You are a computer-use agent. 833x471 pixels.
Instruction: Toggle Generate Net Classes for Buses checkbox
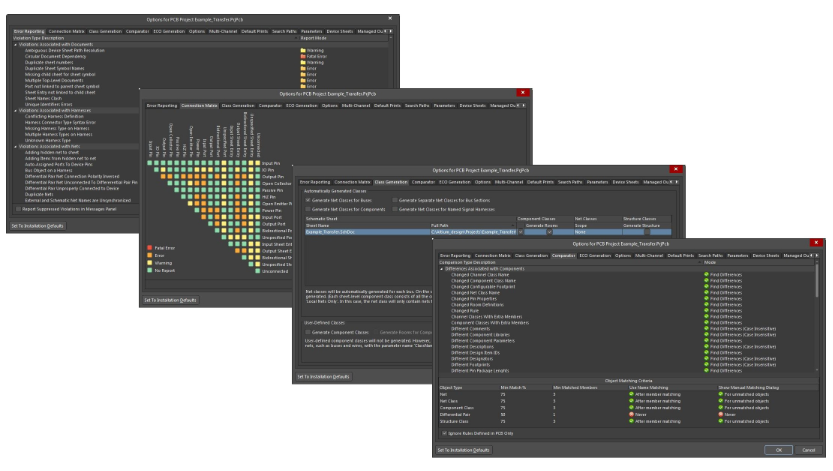[x=308, y=200]
